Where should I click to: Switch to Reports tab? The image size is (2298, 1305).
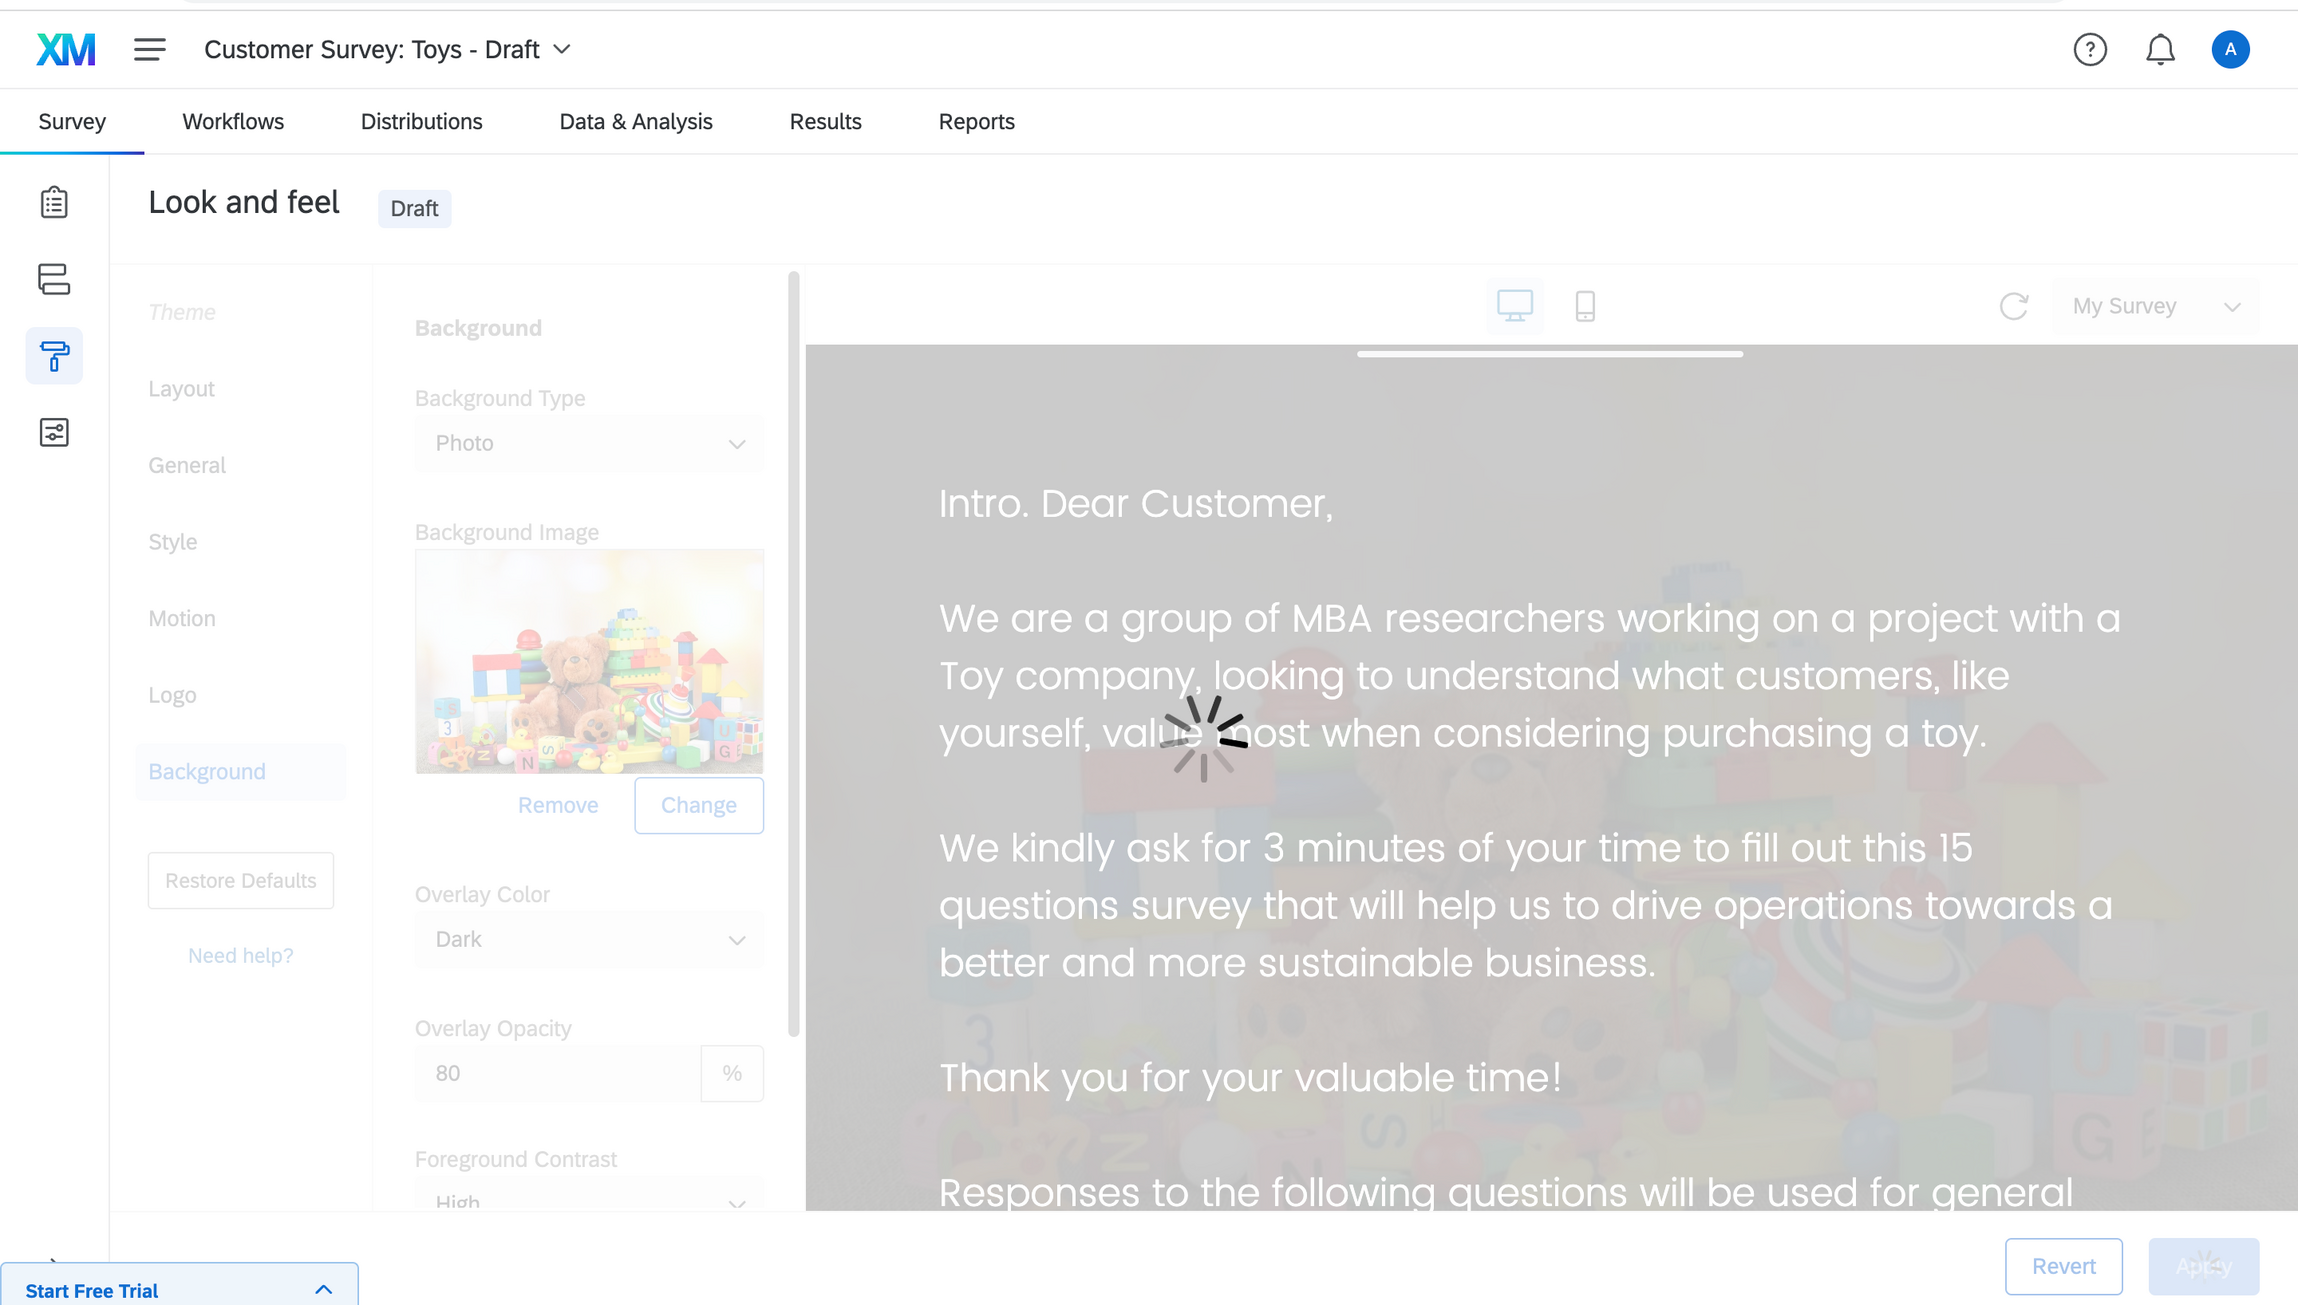[975, 120]
